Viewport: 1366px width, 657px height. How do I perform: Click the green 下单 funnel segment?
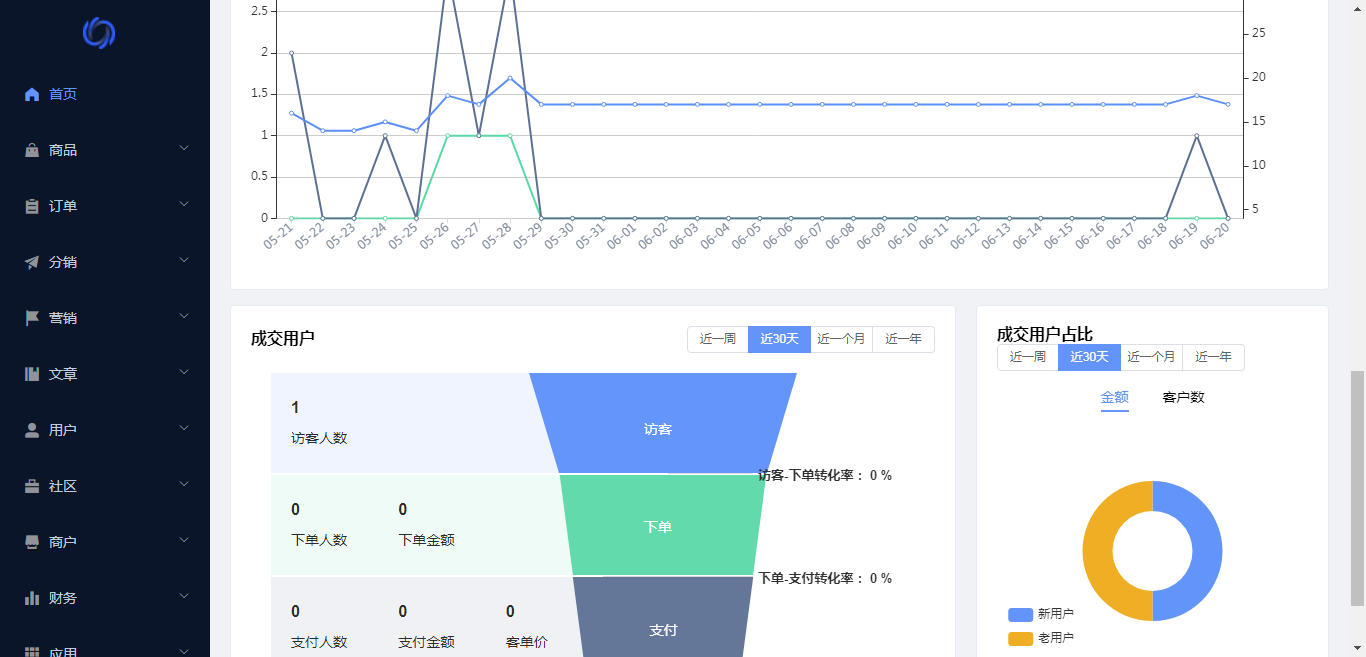pyautogui.click(x=661, y=525)
